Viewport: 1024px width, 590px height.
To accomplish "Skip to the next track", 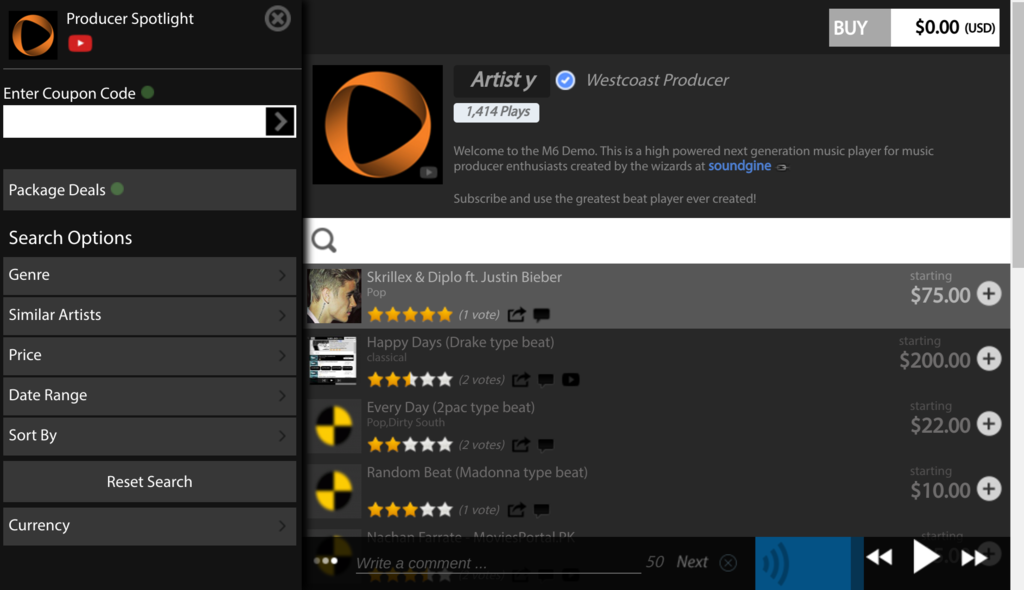I will 974,557.
